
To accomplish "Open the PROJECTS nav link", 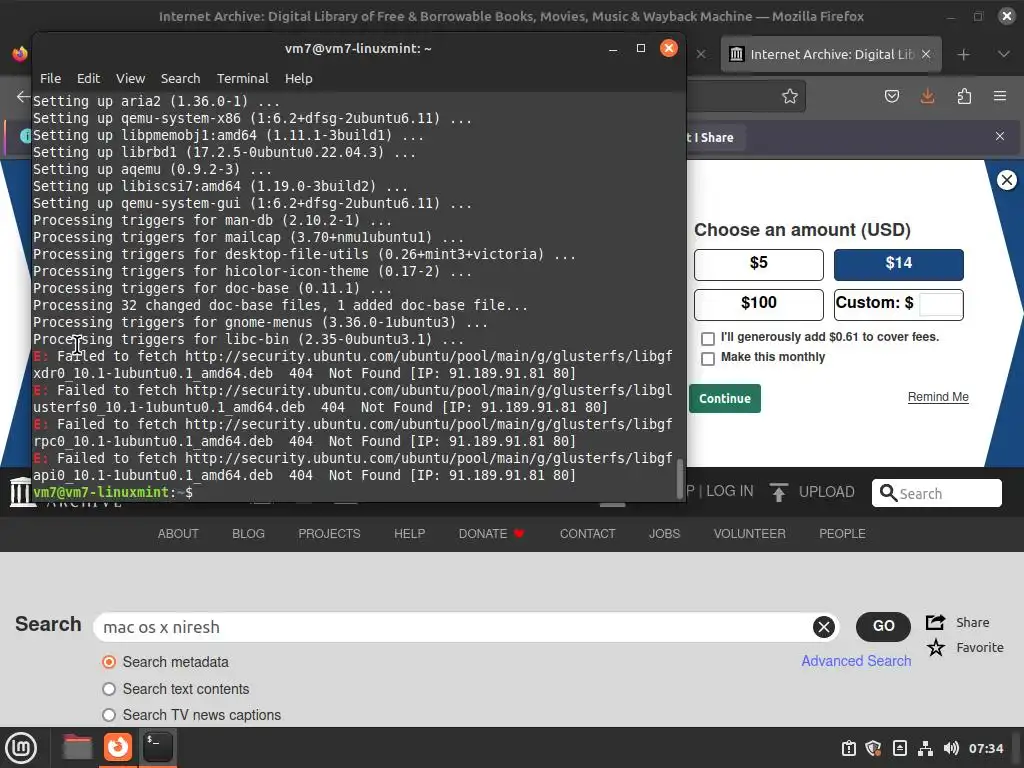I will coord(329,534).
